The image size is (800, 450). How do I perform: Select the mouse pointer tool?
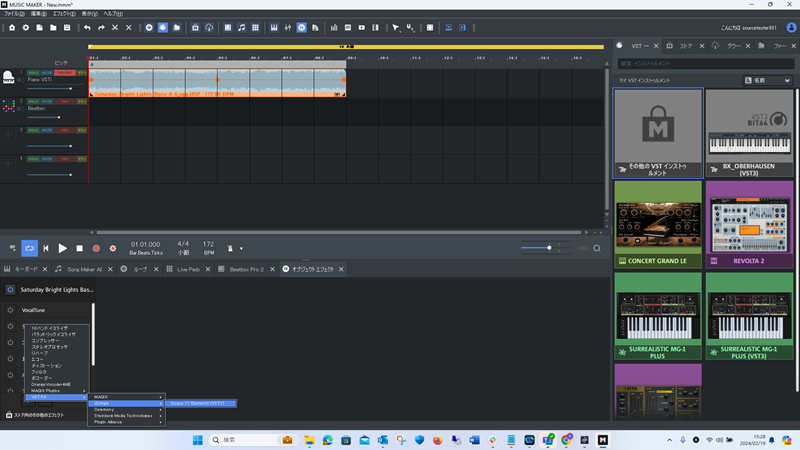point(395,28)
